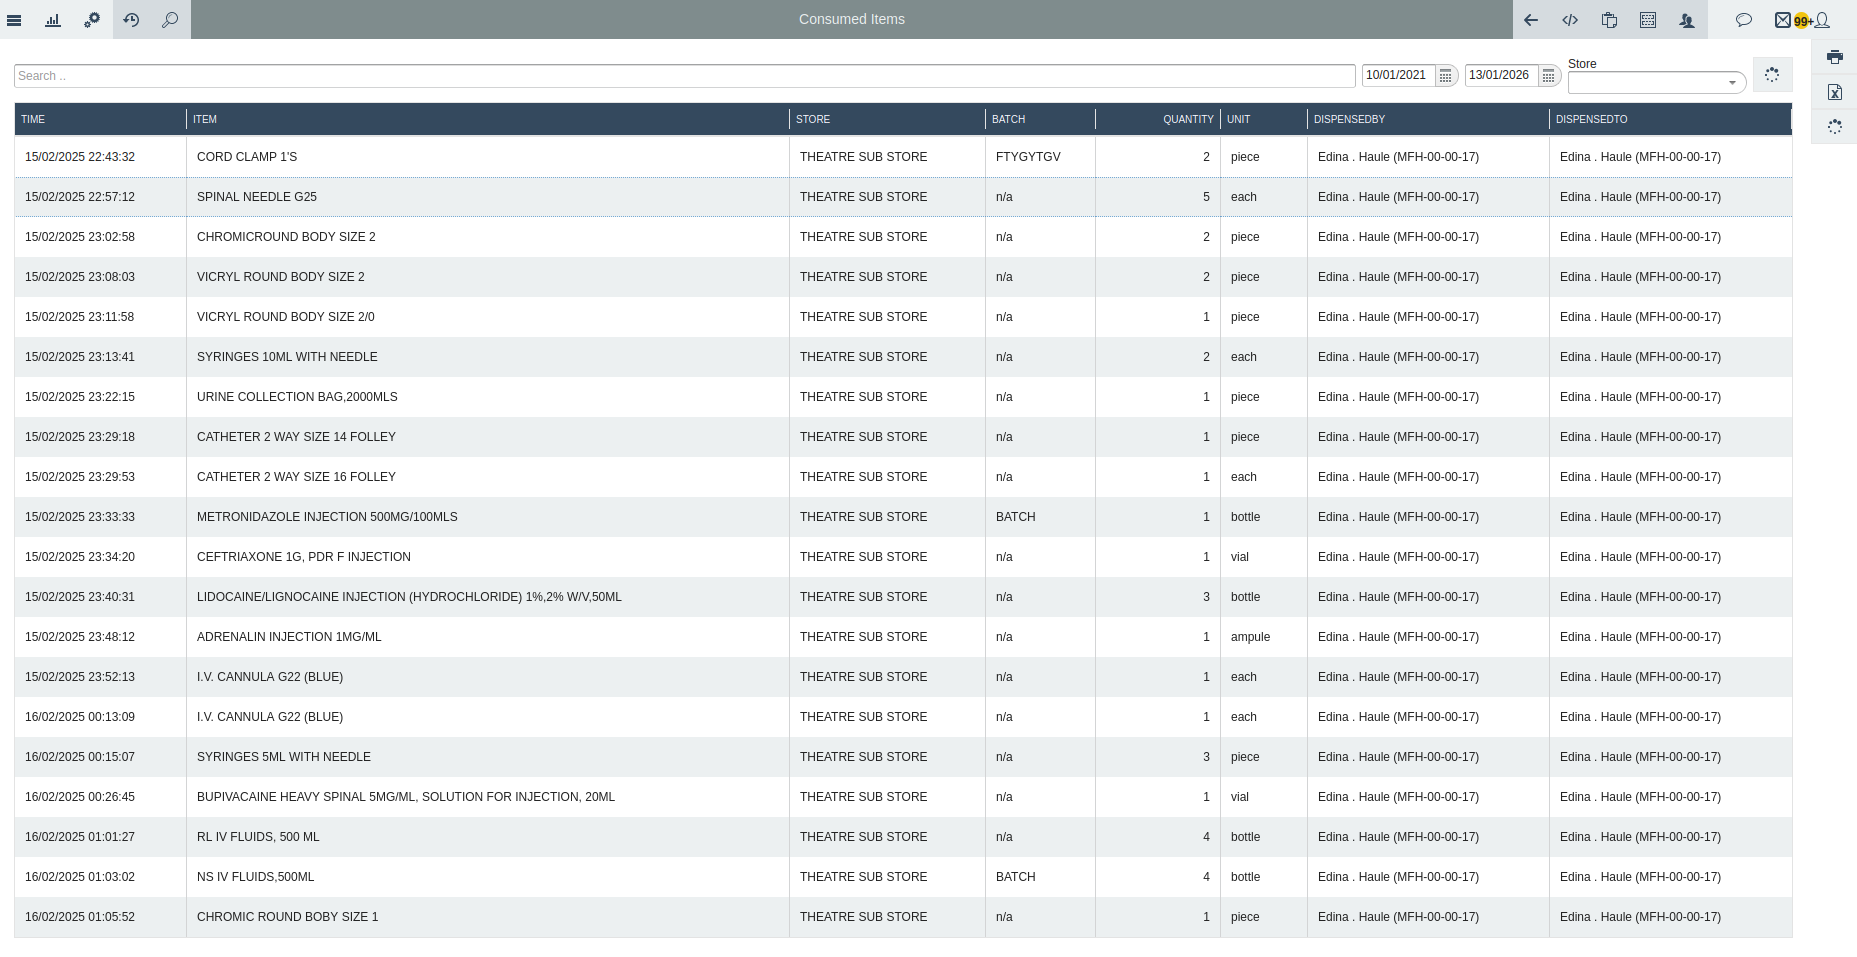
Task: Open the users group icon
Action: coord(1687,20)
